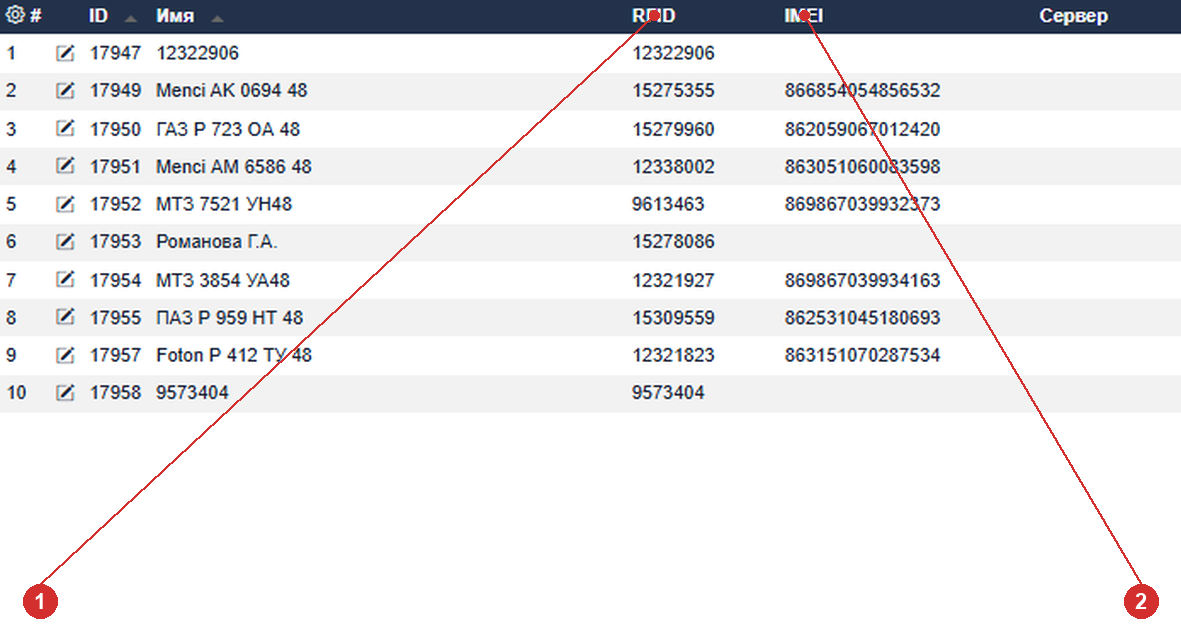Screen dimensions: 1181x641
Task: Open editor for ПАЗ Р 959 НТ 48
Action: tap(66, 318)
